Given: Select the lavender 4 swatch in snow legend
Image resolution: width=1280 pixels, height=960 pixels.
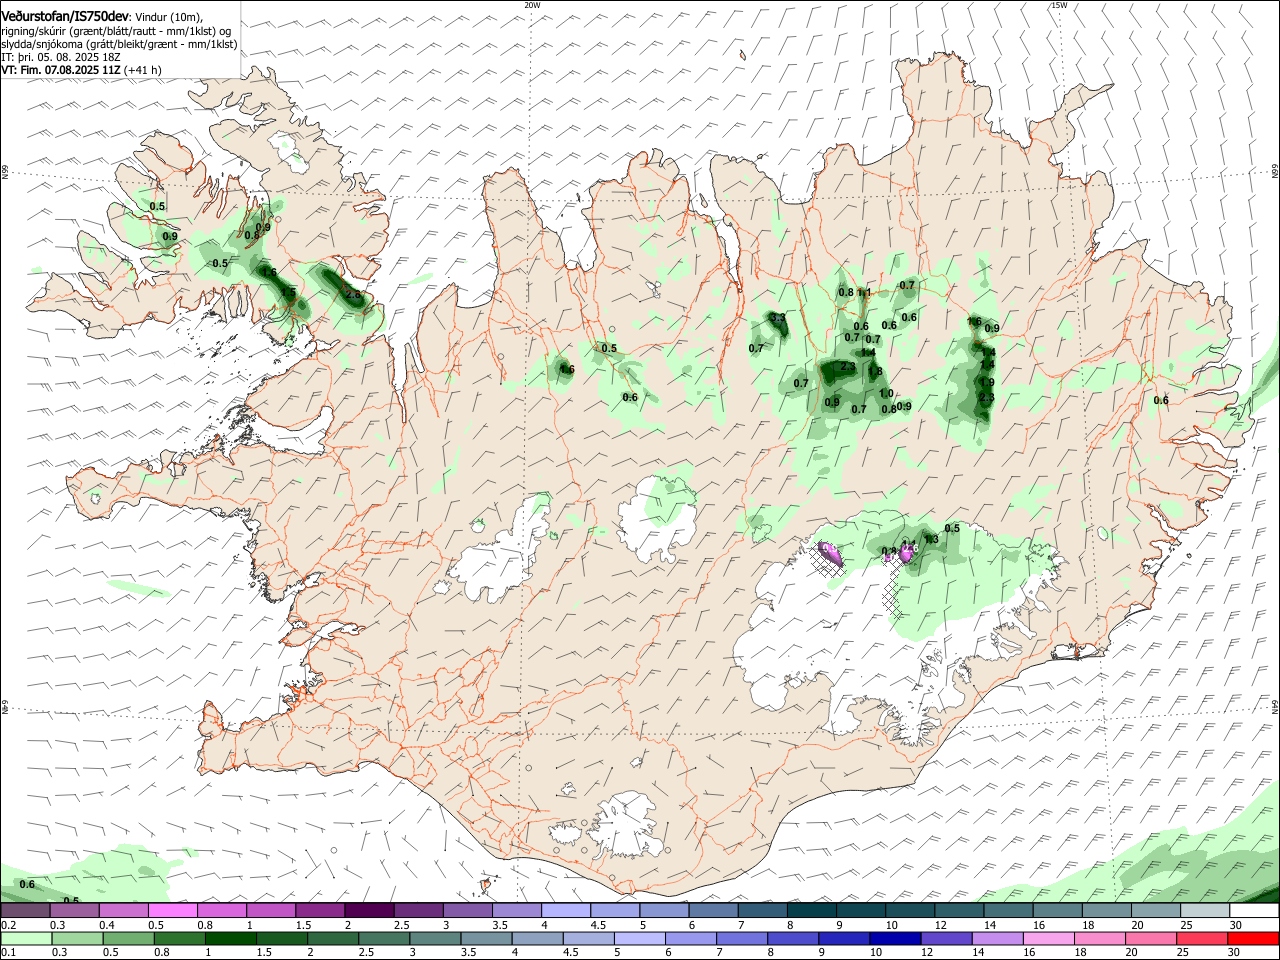Looking at the screenshot, I should 566,911.
